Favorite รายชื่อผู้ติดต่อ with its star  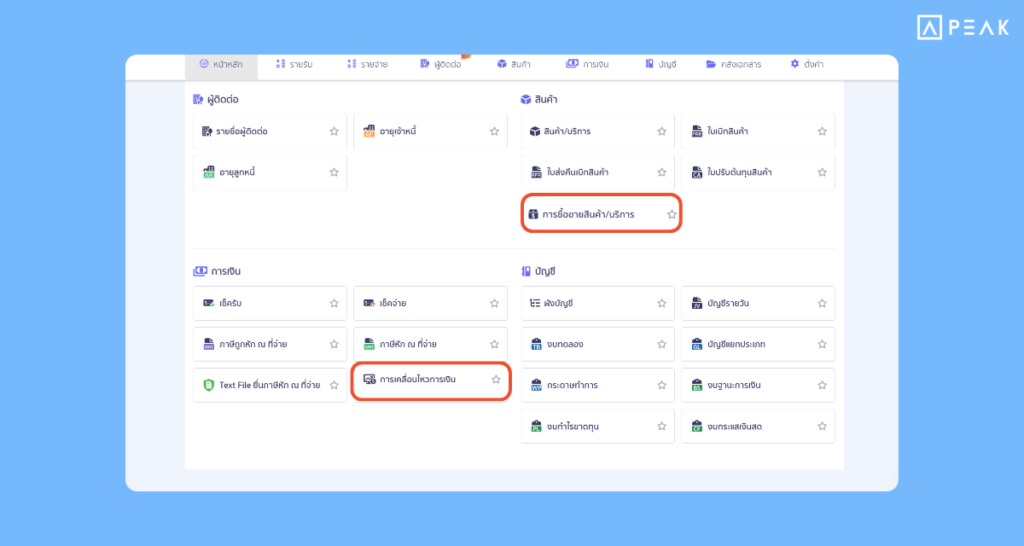(x=334, y=131)
